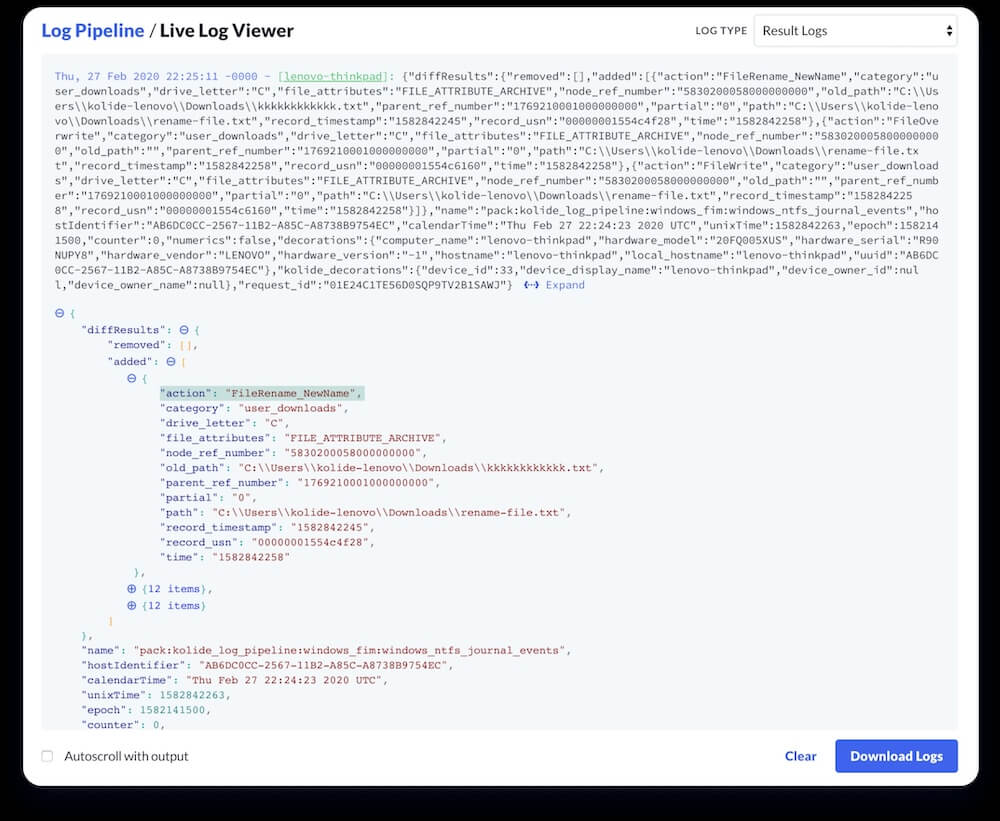
Task: Enable Autoscroll with output
Action: tap(47, 757)
